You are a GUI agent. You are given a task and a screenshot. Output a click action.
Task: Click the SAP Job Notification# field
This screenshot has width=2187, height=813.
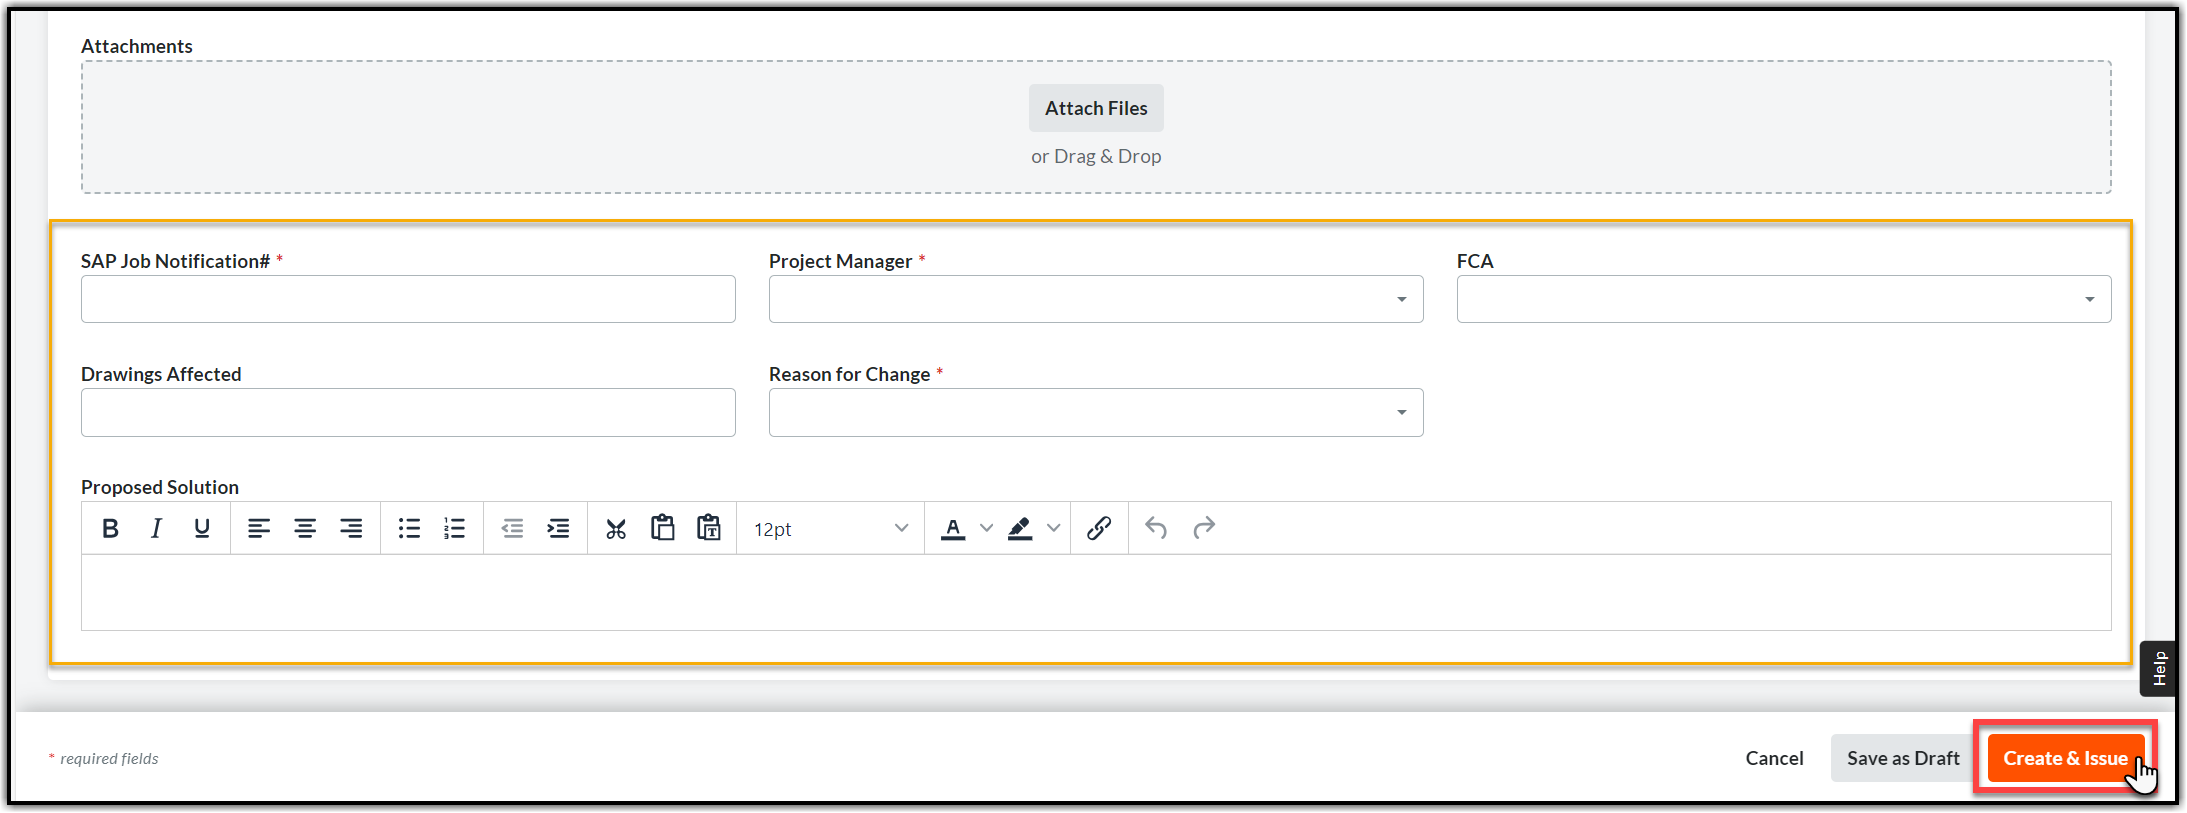(408, 299)
